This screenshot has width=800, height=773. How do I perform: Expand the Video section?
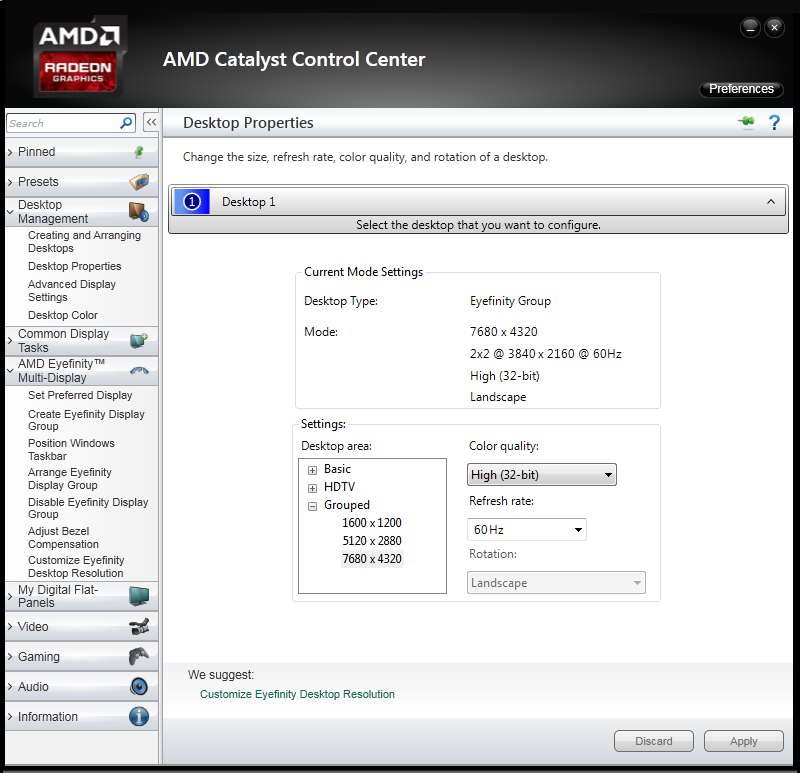coord(10,627)
